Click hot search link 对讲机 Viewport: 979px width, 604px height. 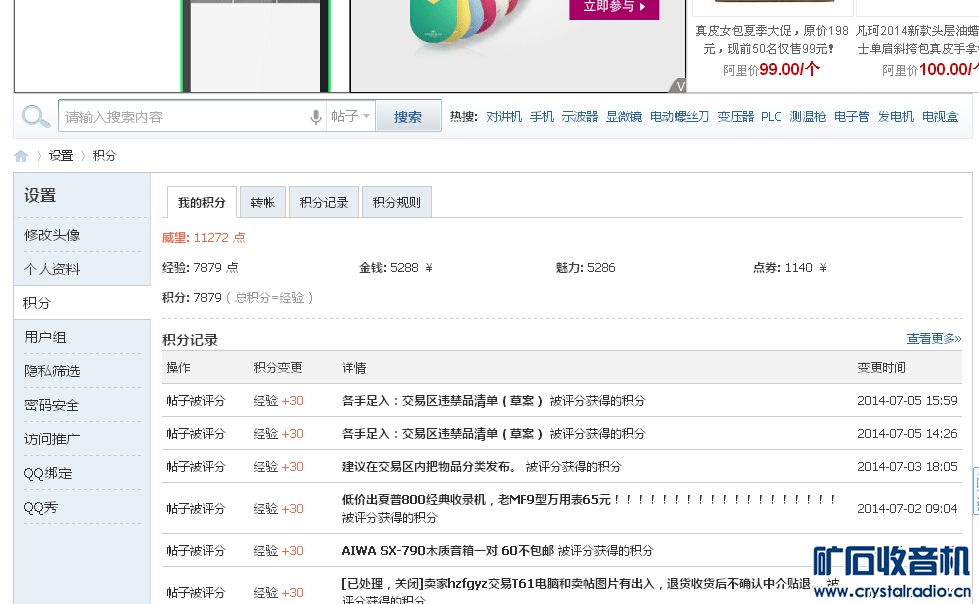click(x=504, y=117)
